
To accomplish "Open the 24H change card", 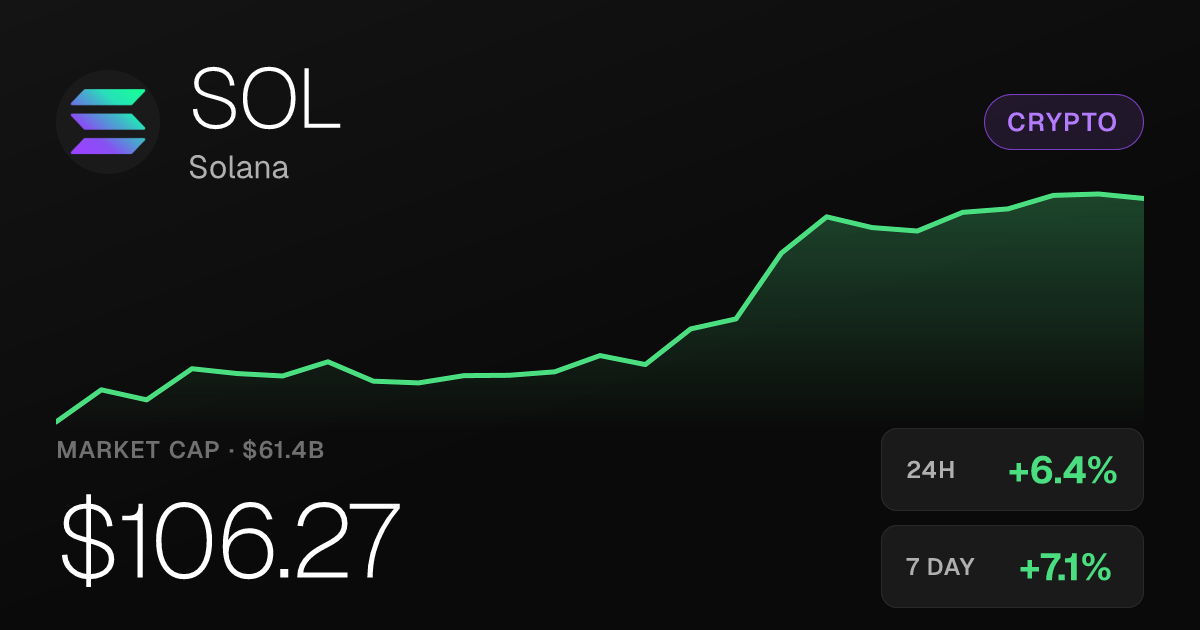I will [x=1012, y=470].
